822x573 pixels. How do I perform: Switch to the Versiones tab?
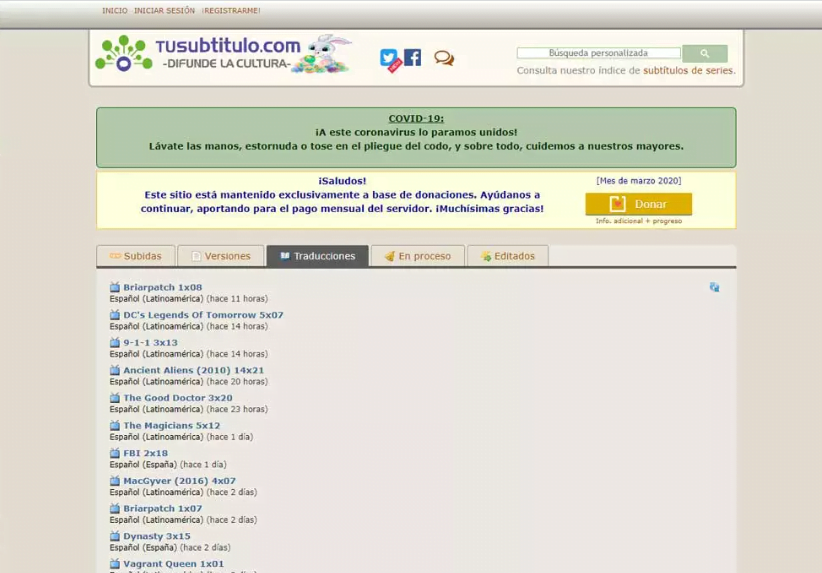(221, 256)
